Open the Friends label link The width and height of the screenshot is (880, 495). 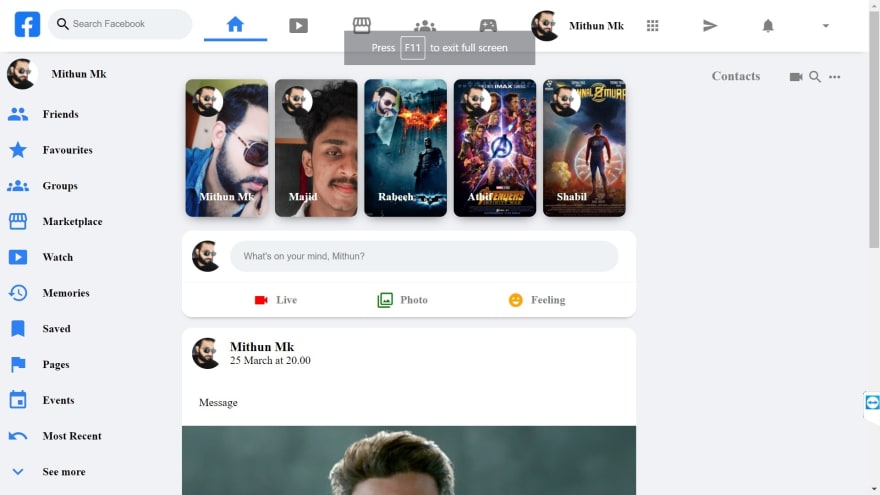(61, 114)
